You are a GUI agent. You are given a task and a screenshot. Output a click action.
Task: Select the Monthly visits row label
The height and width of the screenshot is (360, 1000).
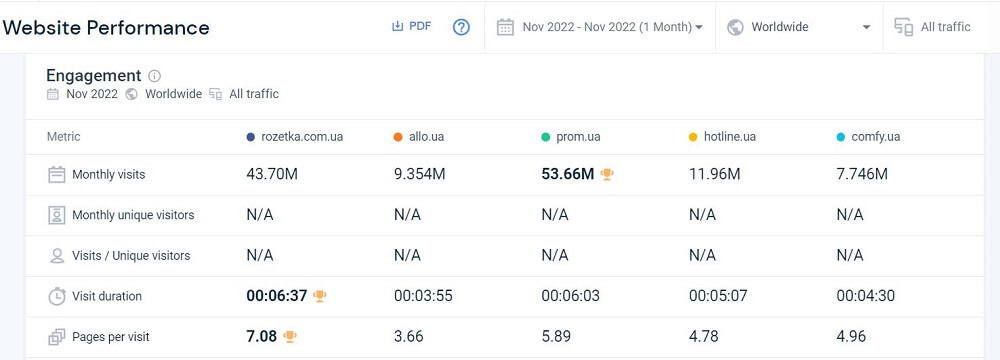pyautogui.click(x=108, y=174)
